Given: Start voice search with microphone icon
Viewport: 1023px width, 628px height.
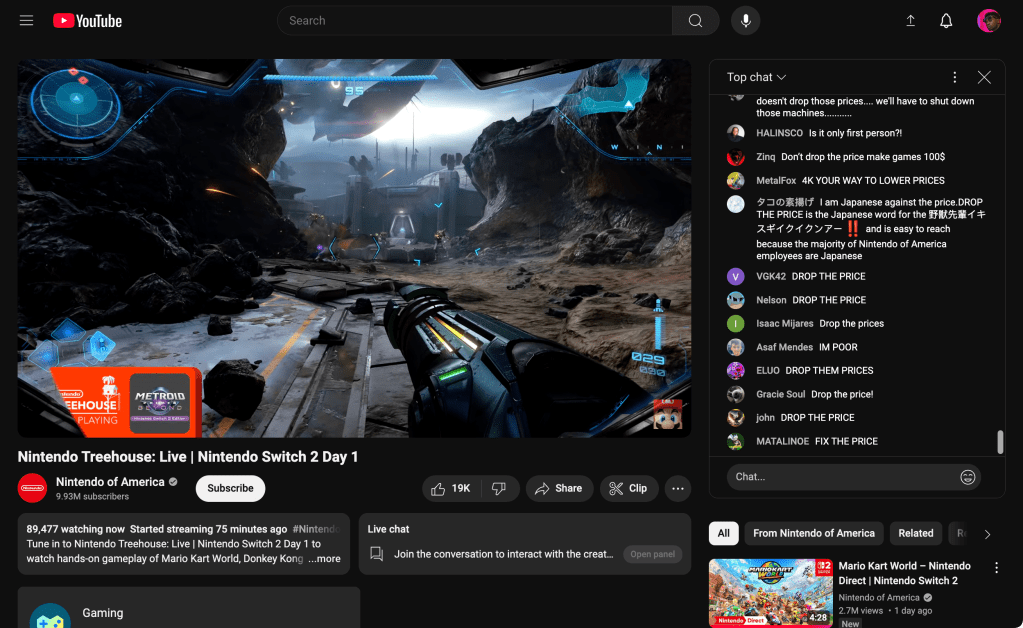Looking at the screenshot, I should tap(745, 21).
